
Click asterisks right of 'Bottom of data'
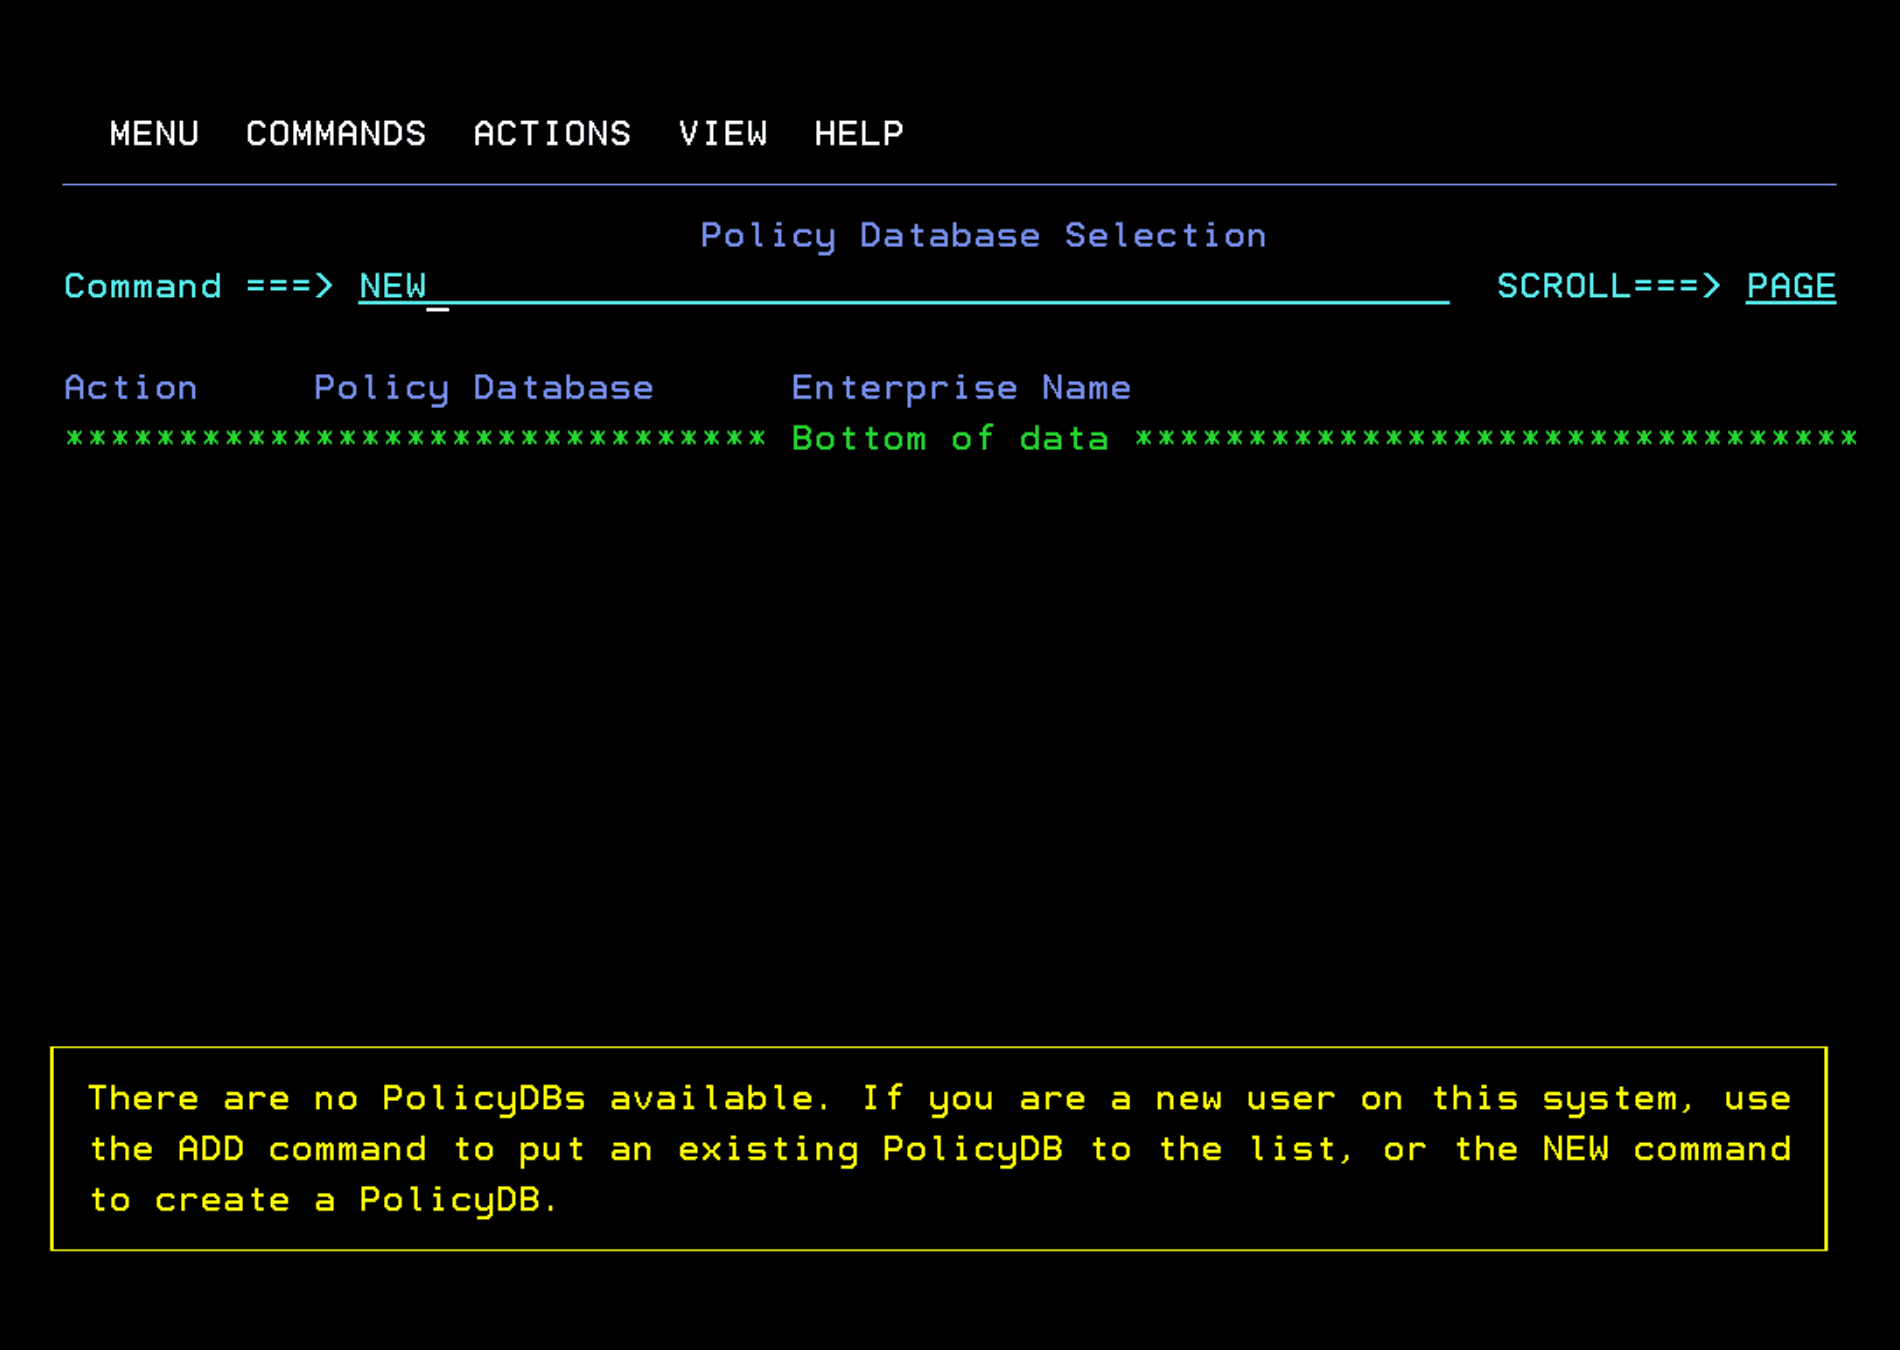point(1496,439)
